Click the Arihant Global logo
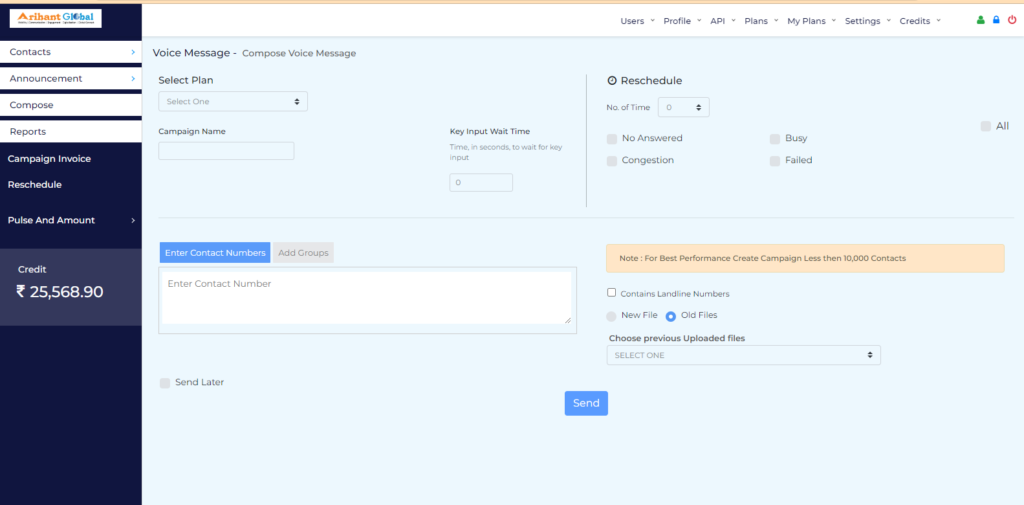This screenshot has height=505, width=1024. 56,18
